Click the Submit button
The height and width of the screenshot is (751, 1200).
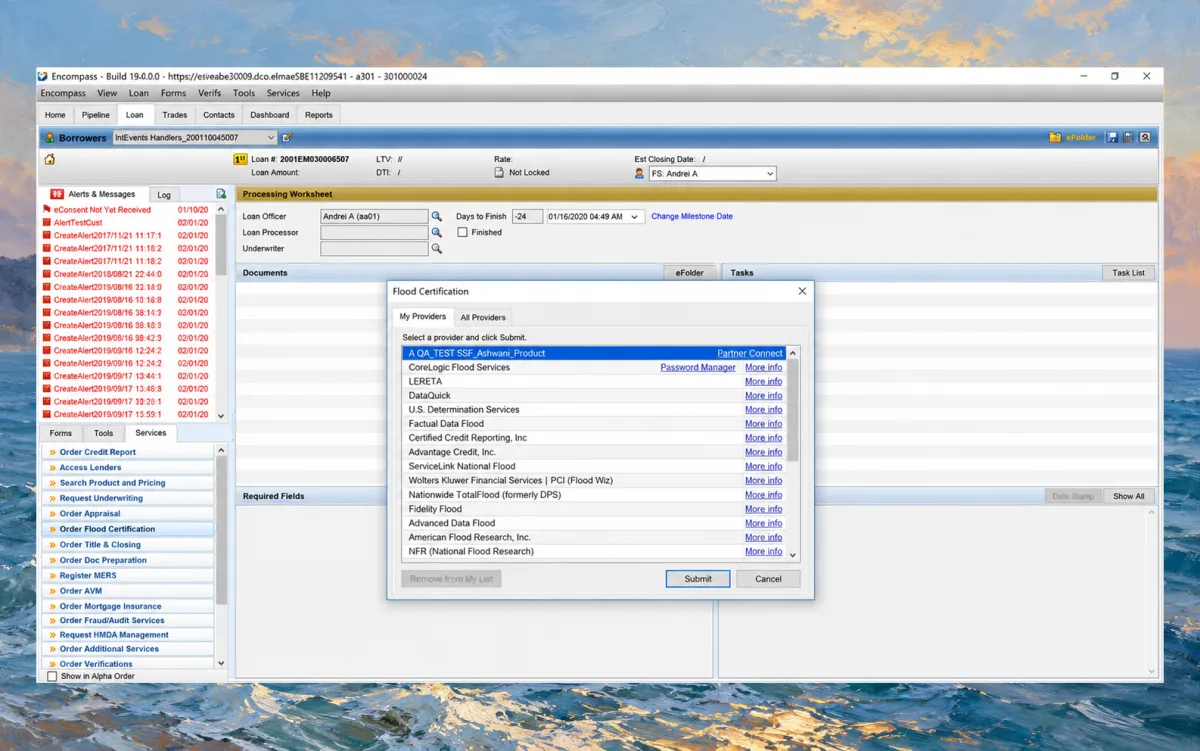coord(698,579)
